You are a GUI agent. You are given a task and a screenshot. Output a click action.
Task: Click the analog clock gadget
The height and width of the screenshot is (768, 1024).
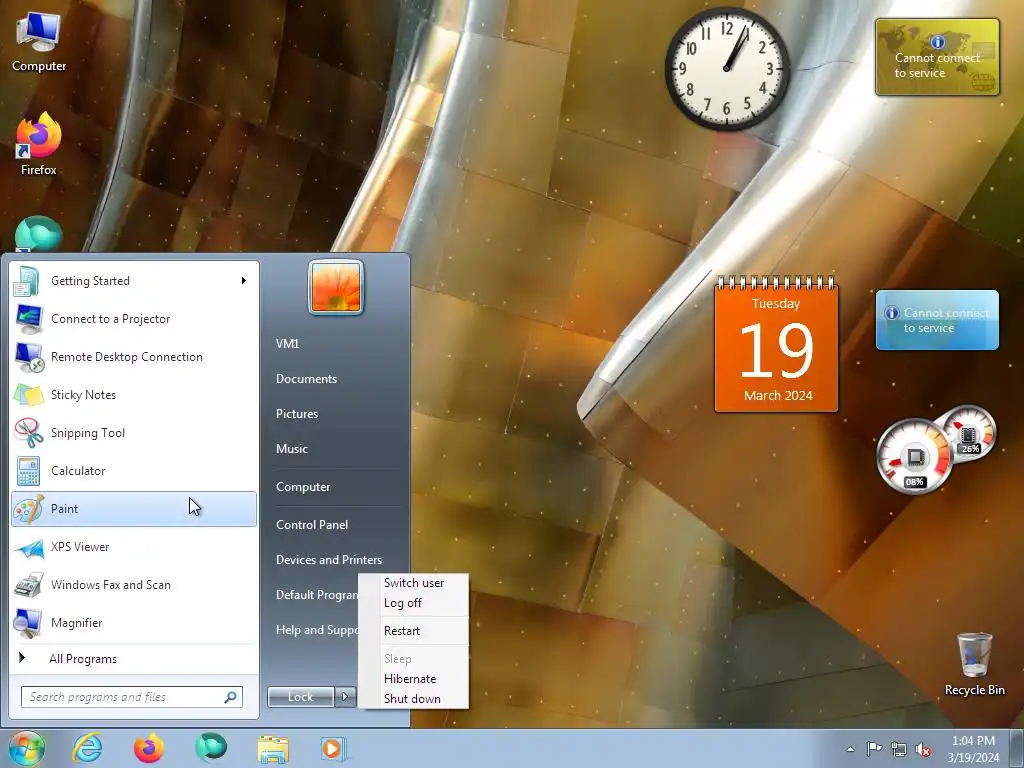point(727,69)
